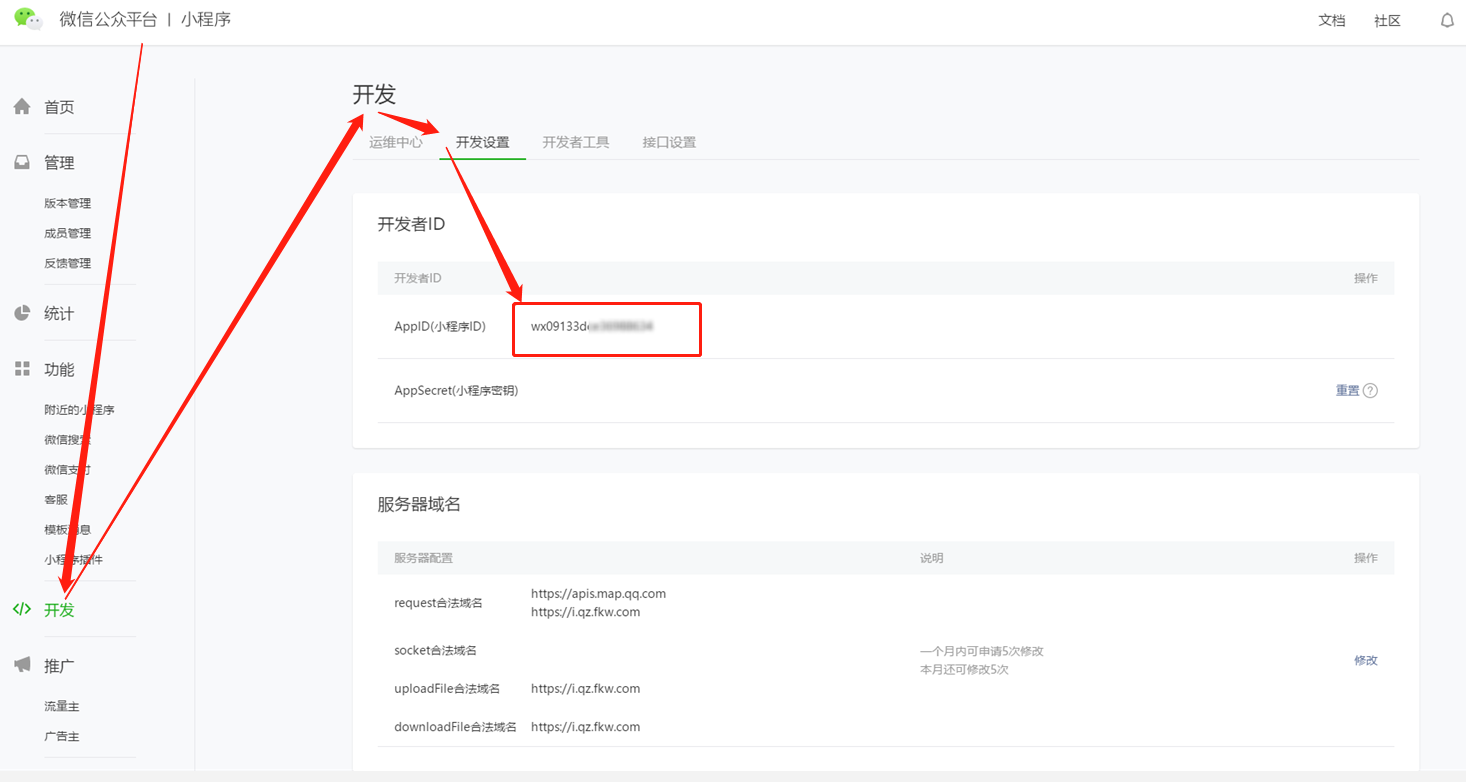Select 微信搜索 in the sidebar
The width and height of the screenshot is (1466, 782).
tap(68, 440)
